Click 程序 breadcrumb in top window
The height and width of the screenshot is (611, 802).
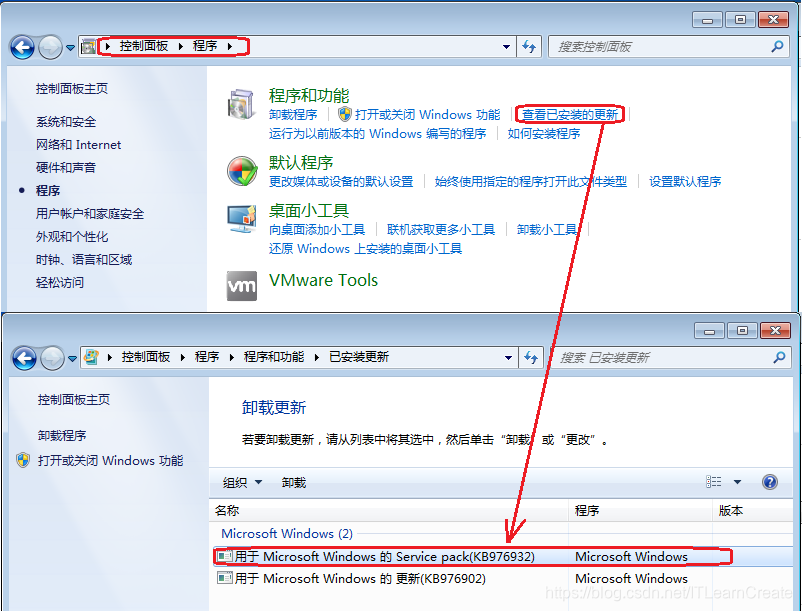pyautogui.click(x=205, y=46)
